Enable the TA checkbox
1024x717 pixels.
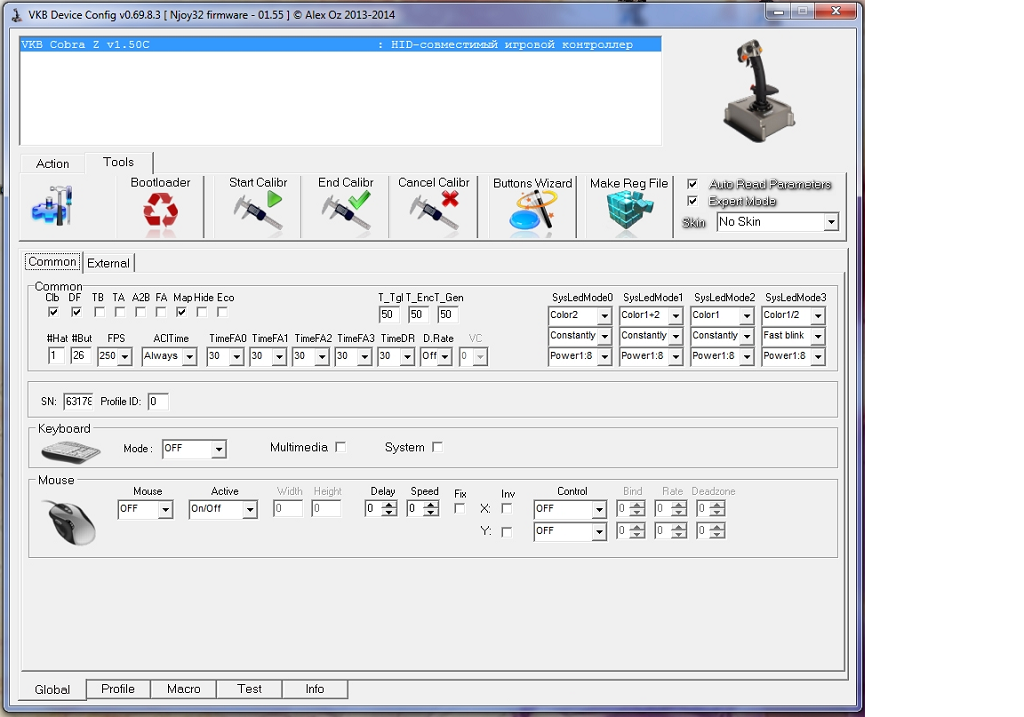(120, 312)
